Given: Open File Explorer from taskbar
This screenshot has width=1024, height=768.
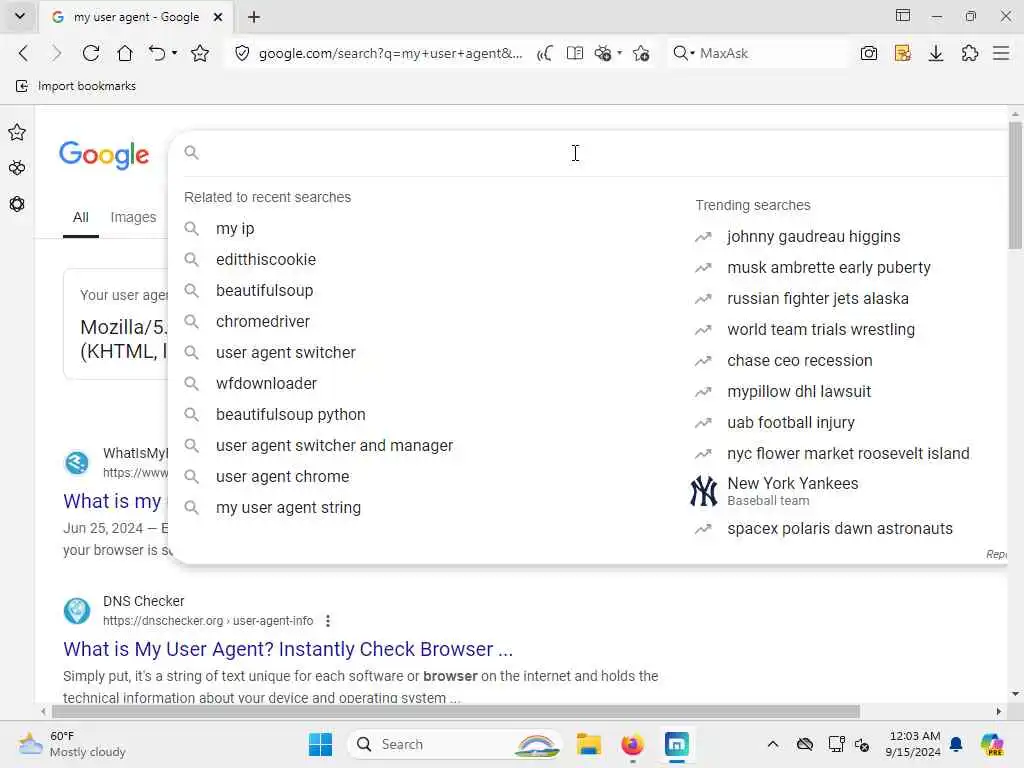Looking at the screenshot, I should point(588,744).
